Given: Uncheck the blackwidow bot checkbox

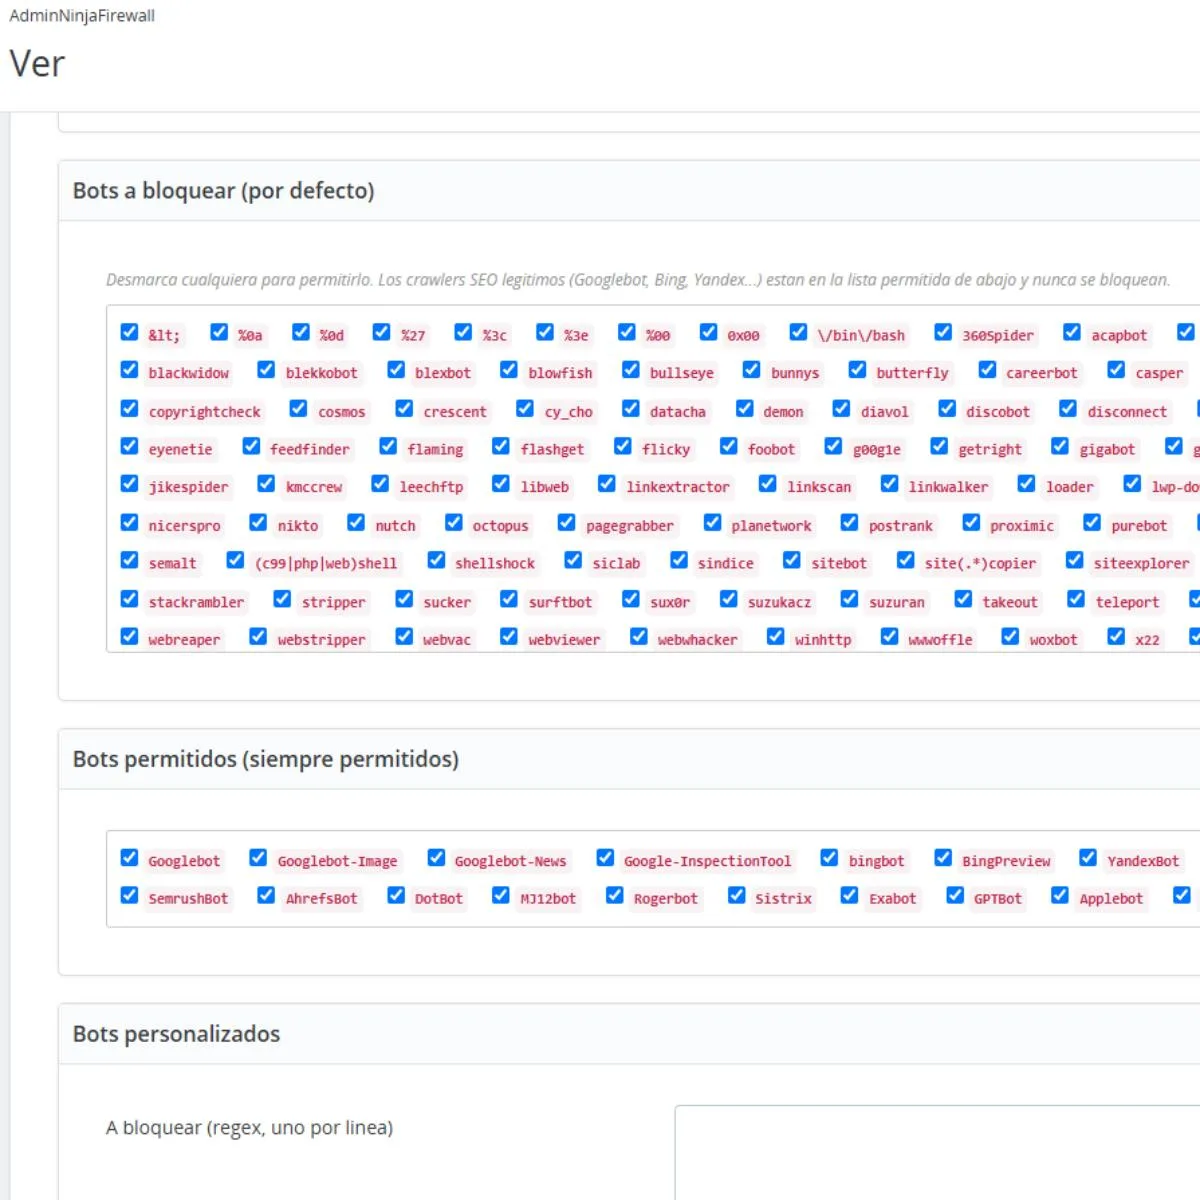Looking at the screenshot, I should [129, 370].
